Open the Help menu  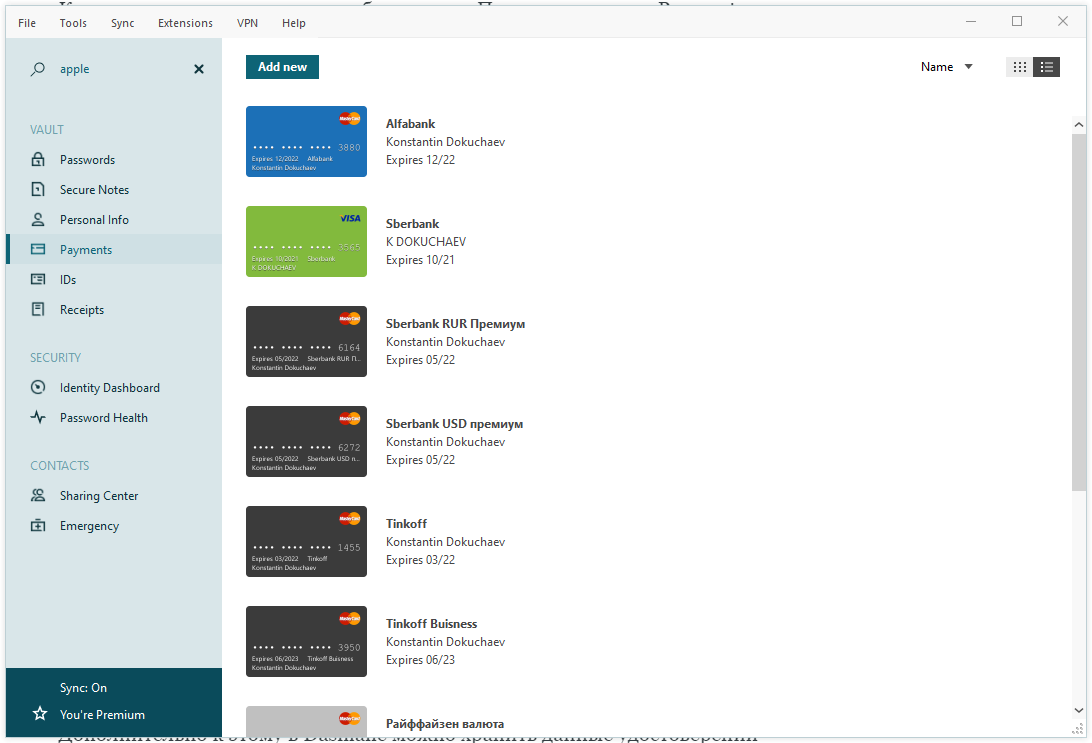pyautogui.click(x=294, y=23)
